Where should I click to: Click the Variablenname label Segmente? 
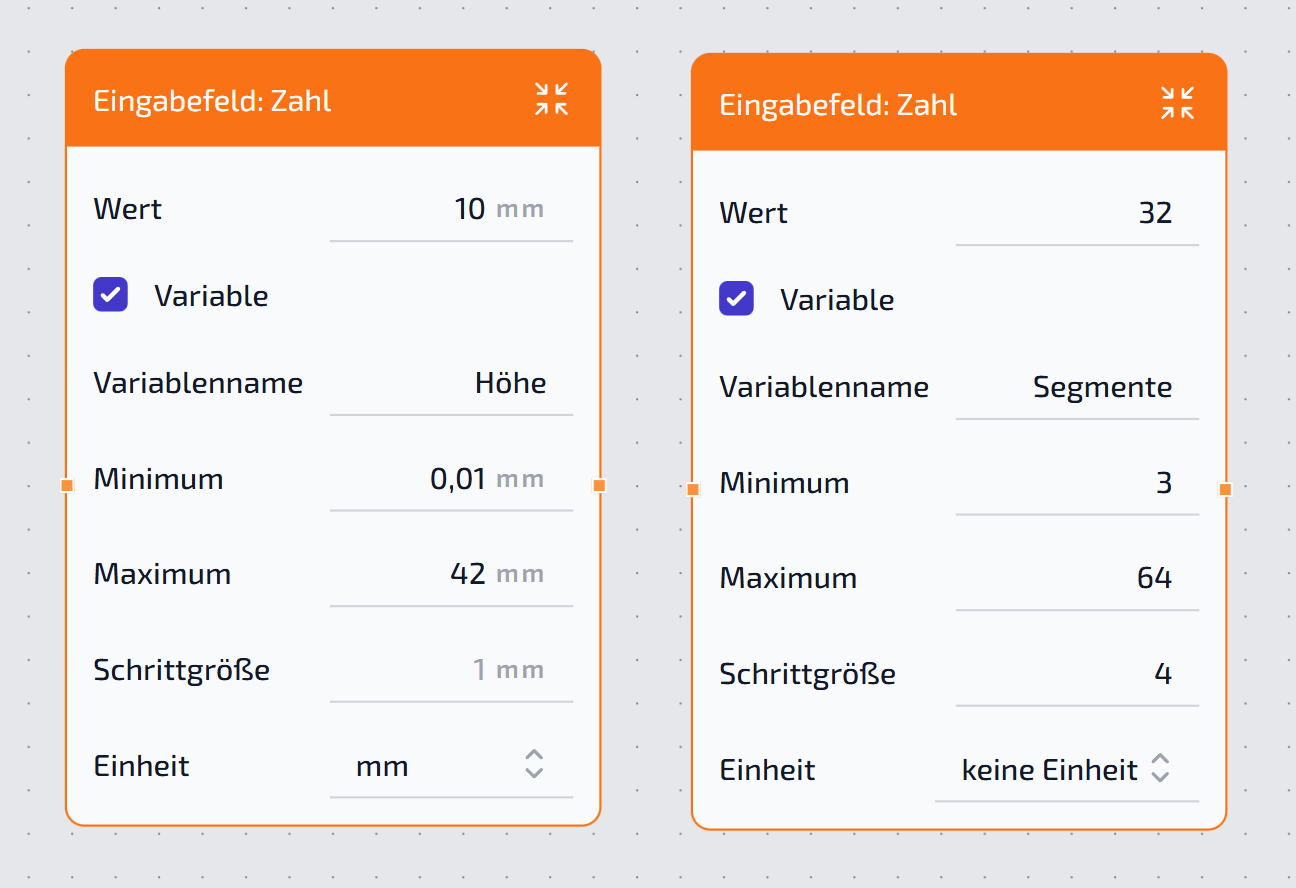1103,387
